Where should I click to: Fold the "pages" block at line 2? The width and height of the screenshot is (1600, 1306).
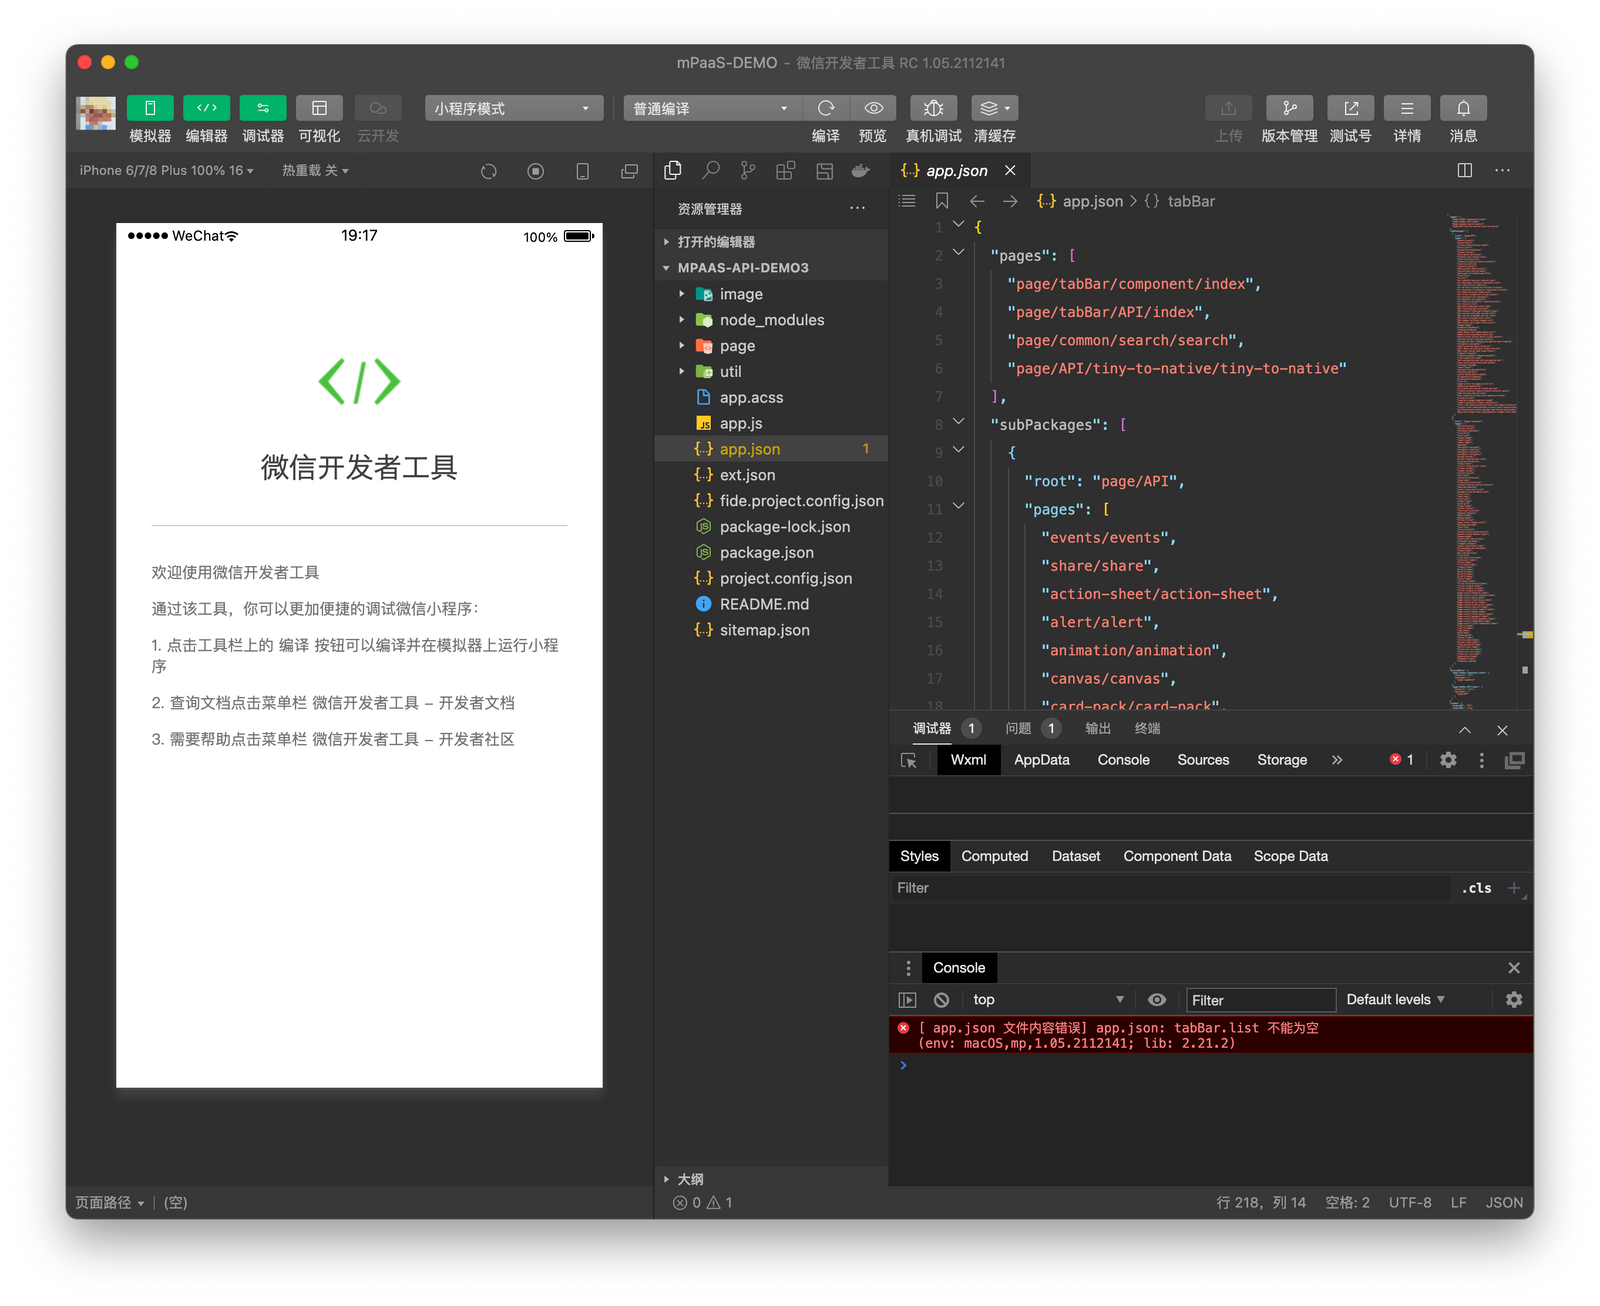[958, 253]
